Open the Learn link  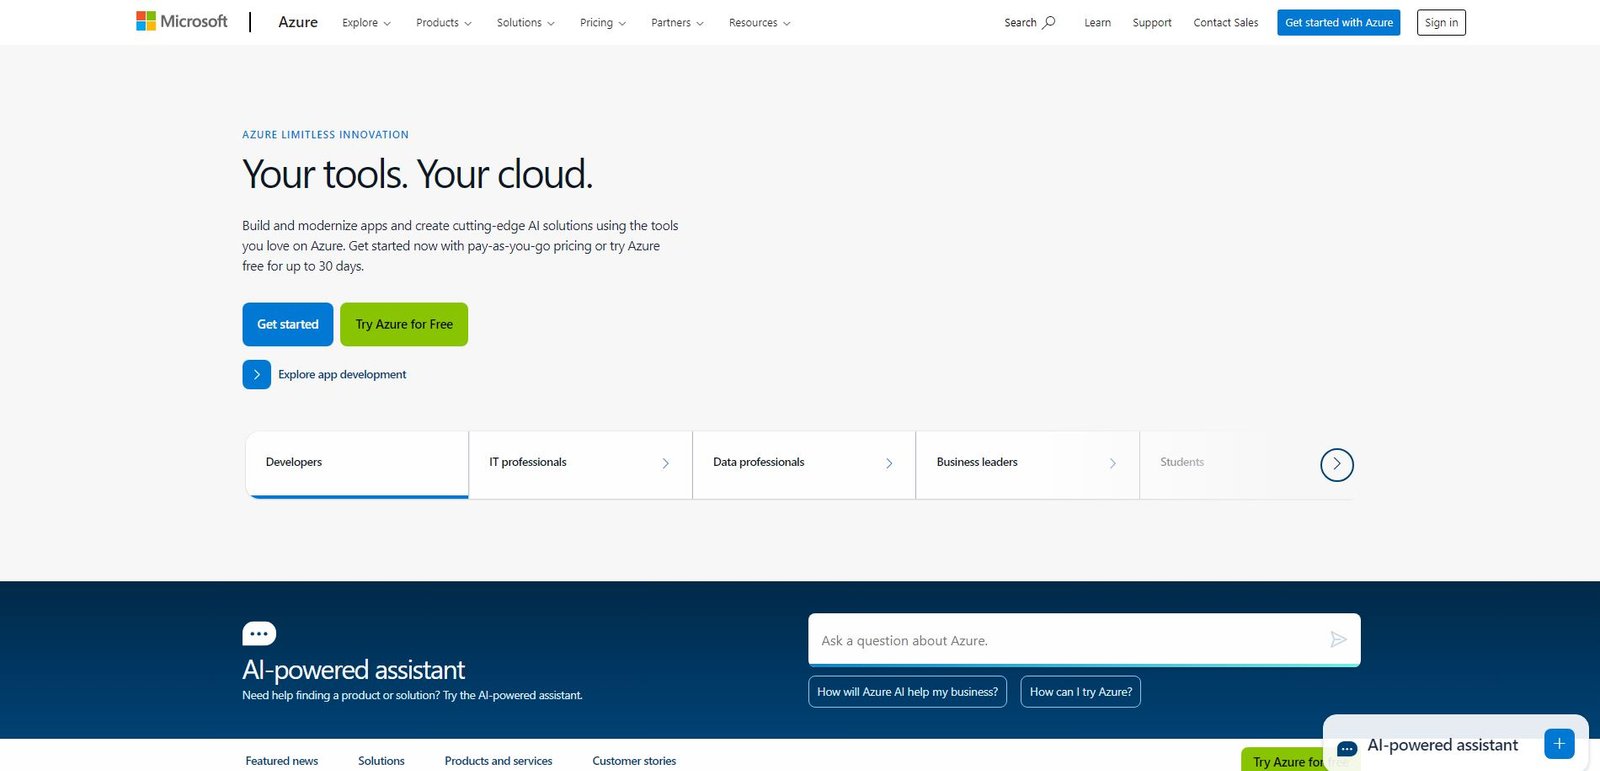point(1097,22)
